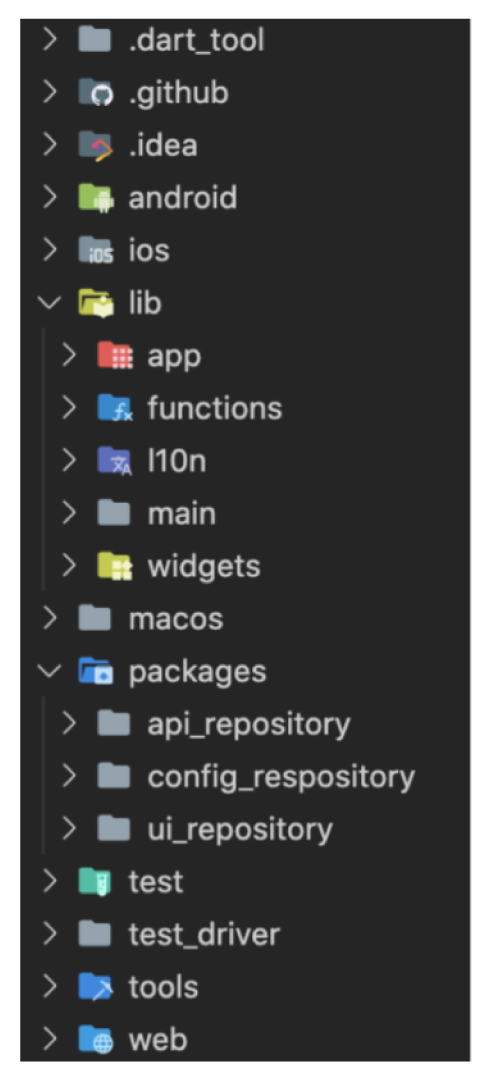The height and width of the screenshot is (1080, 497).
Task: Collapse the packages folder chevron
Action: pyautogui.click(x=51, y=672)
